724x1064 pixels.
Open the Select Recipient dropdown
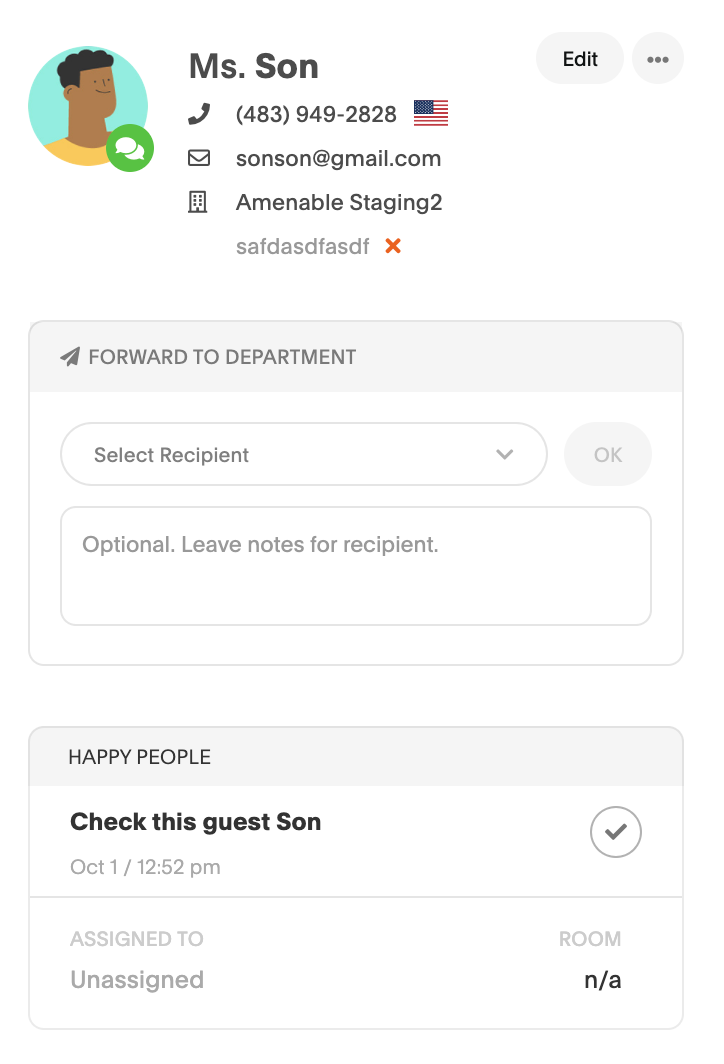click(x=290, y=455)
